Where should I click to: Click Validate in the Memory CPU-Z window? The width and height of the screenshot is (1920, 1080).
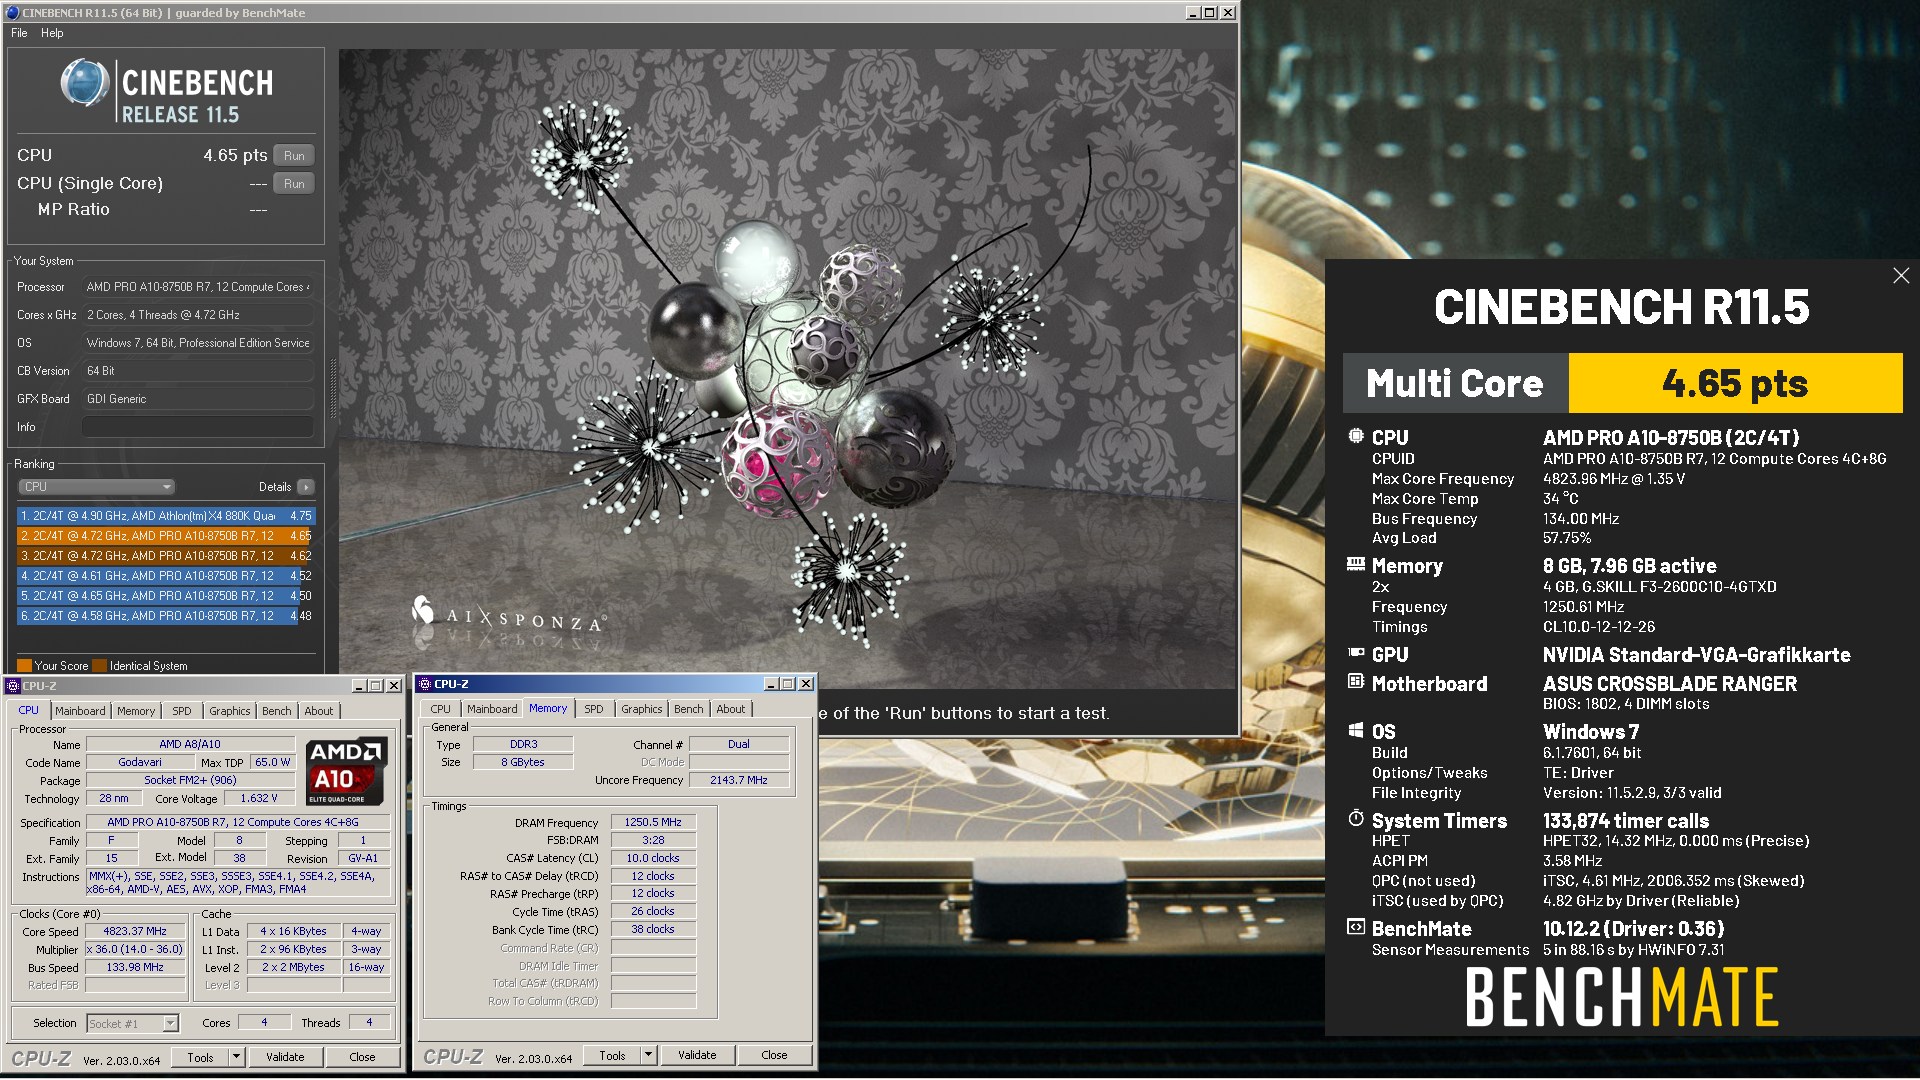point(697,1055)
